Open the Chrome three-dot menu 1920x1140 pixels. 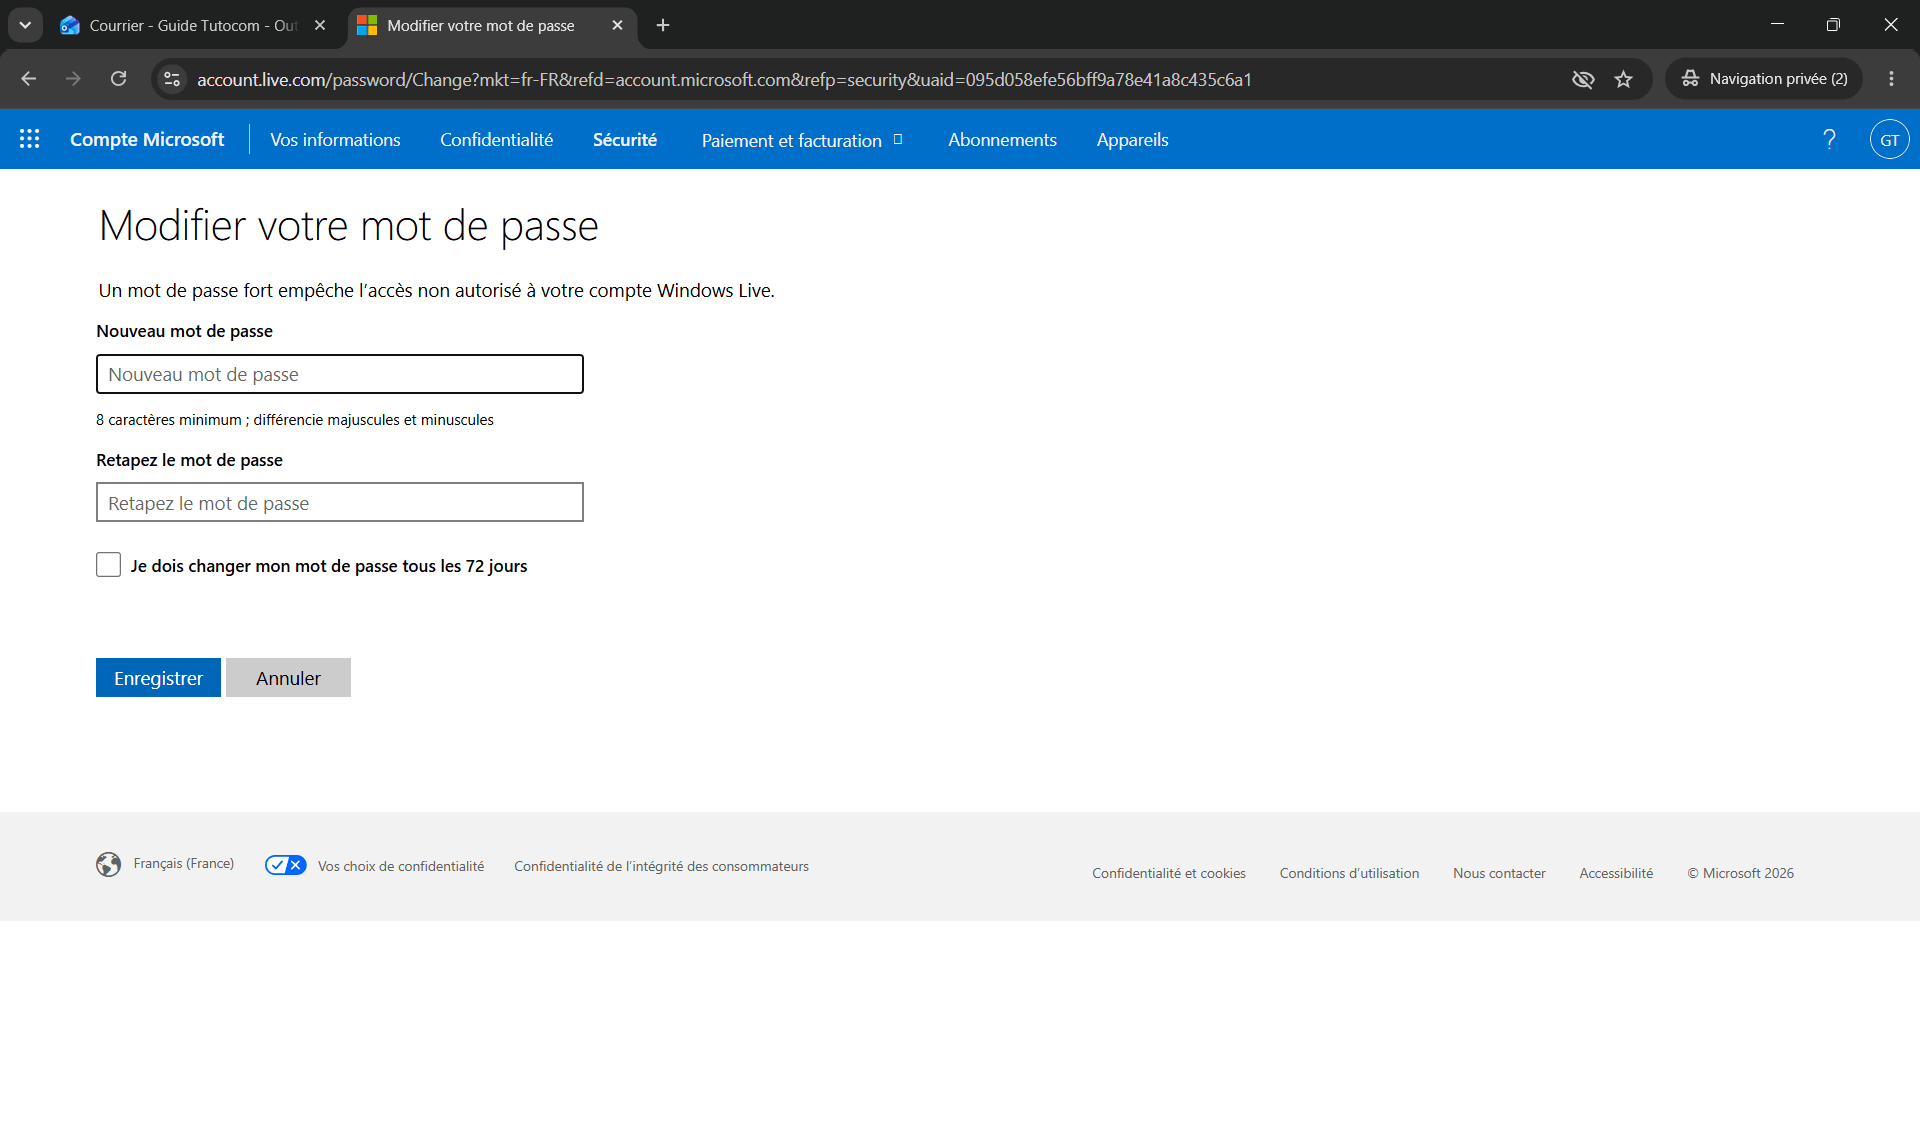[1891, 79]
